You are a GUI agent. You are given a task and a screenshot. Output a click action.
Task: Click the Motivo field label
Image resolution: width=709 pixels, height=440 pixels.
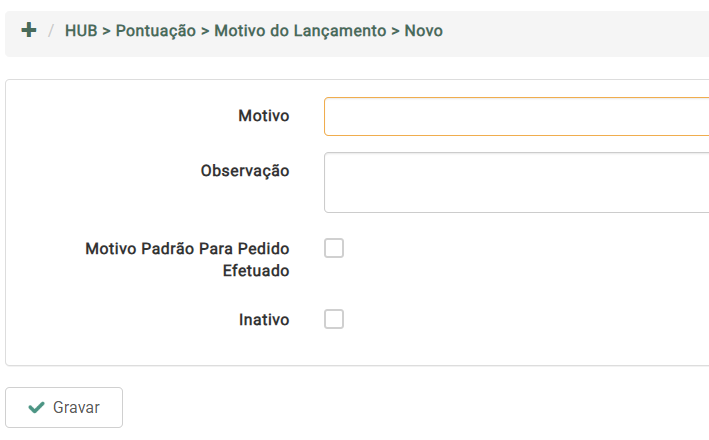(x=264, y=116)
